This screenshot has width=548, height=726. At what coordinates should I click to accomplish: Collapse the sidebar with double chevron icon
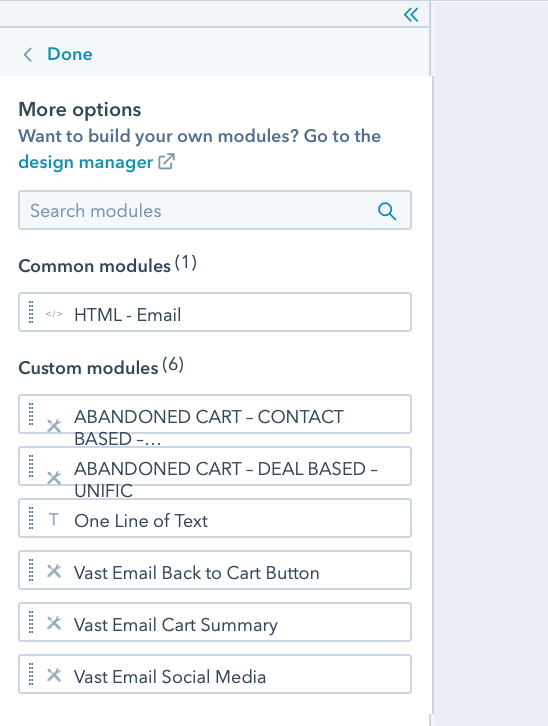(411, 15)
